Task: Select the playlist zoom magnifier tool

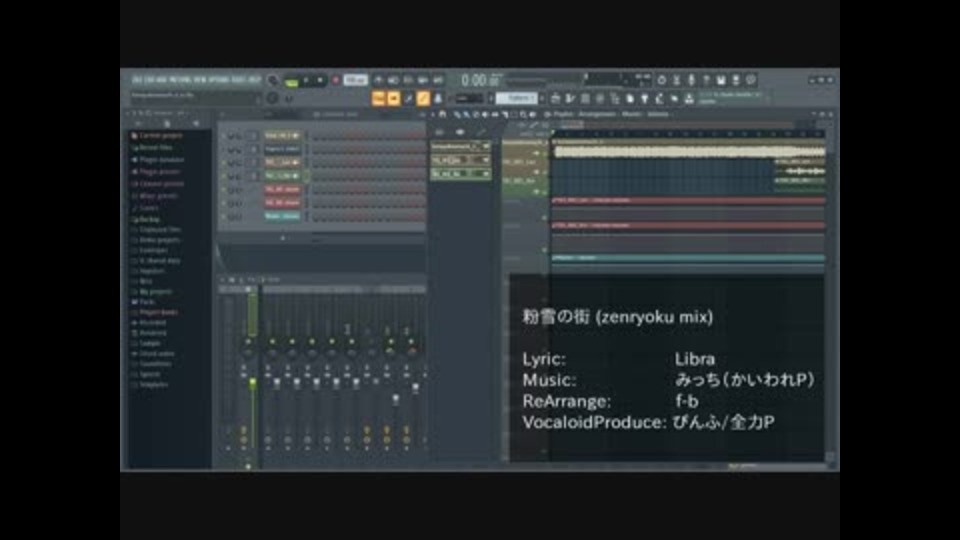Action: click(x=523, y=114)
